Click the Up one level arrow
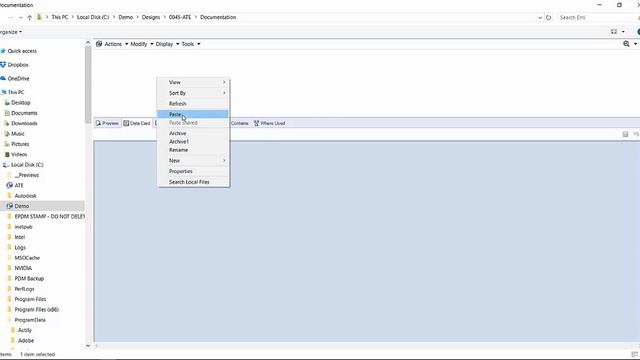This screenshot has width=640, height=360. (29, 18)
